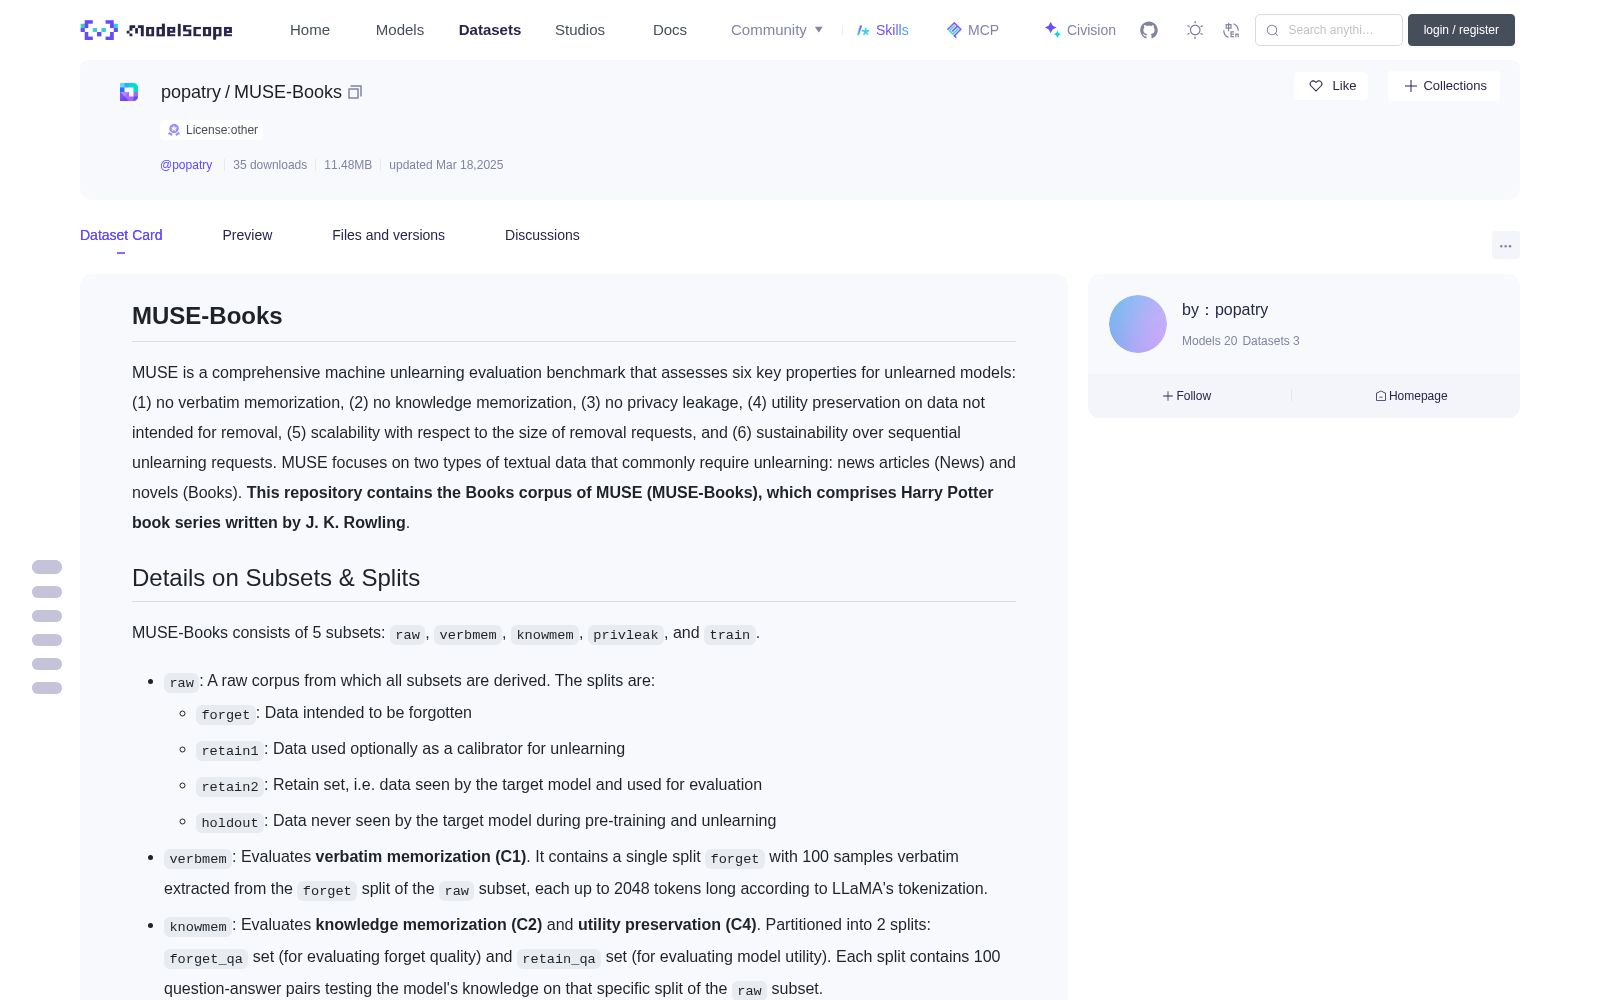The image size is (1600, 1000).
Task: Click the 'train' code label
Action: pyautogui.click(x=730, y=635)
